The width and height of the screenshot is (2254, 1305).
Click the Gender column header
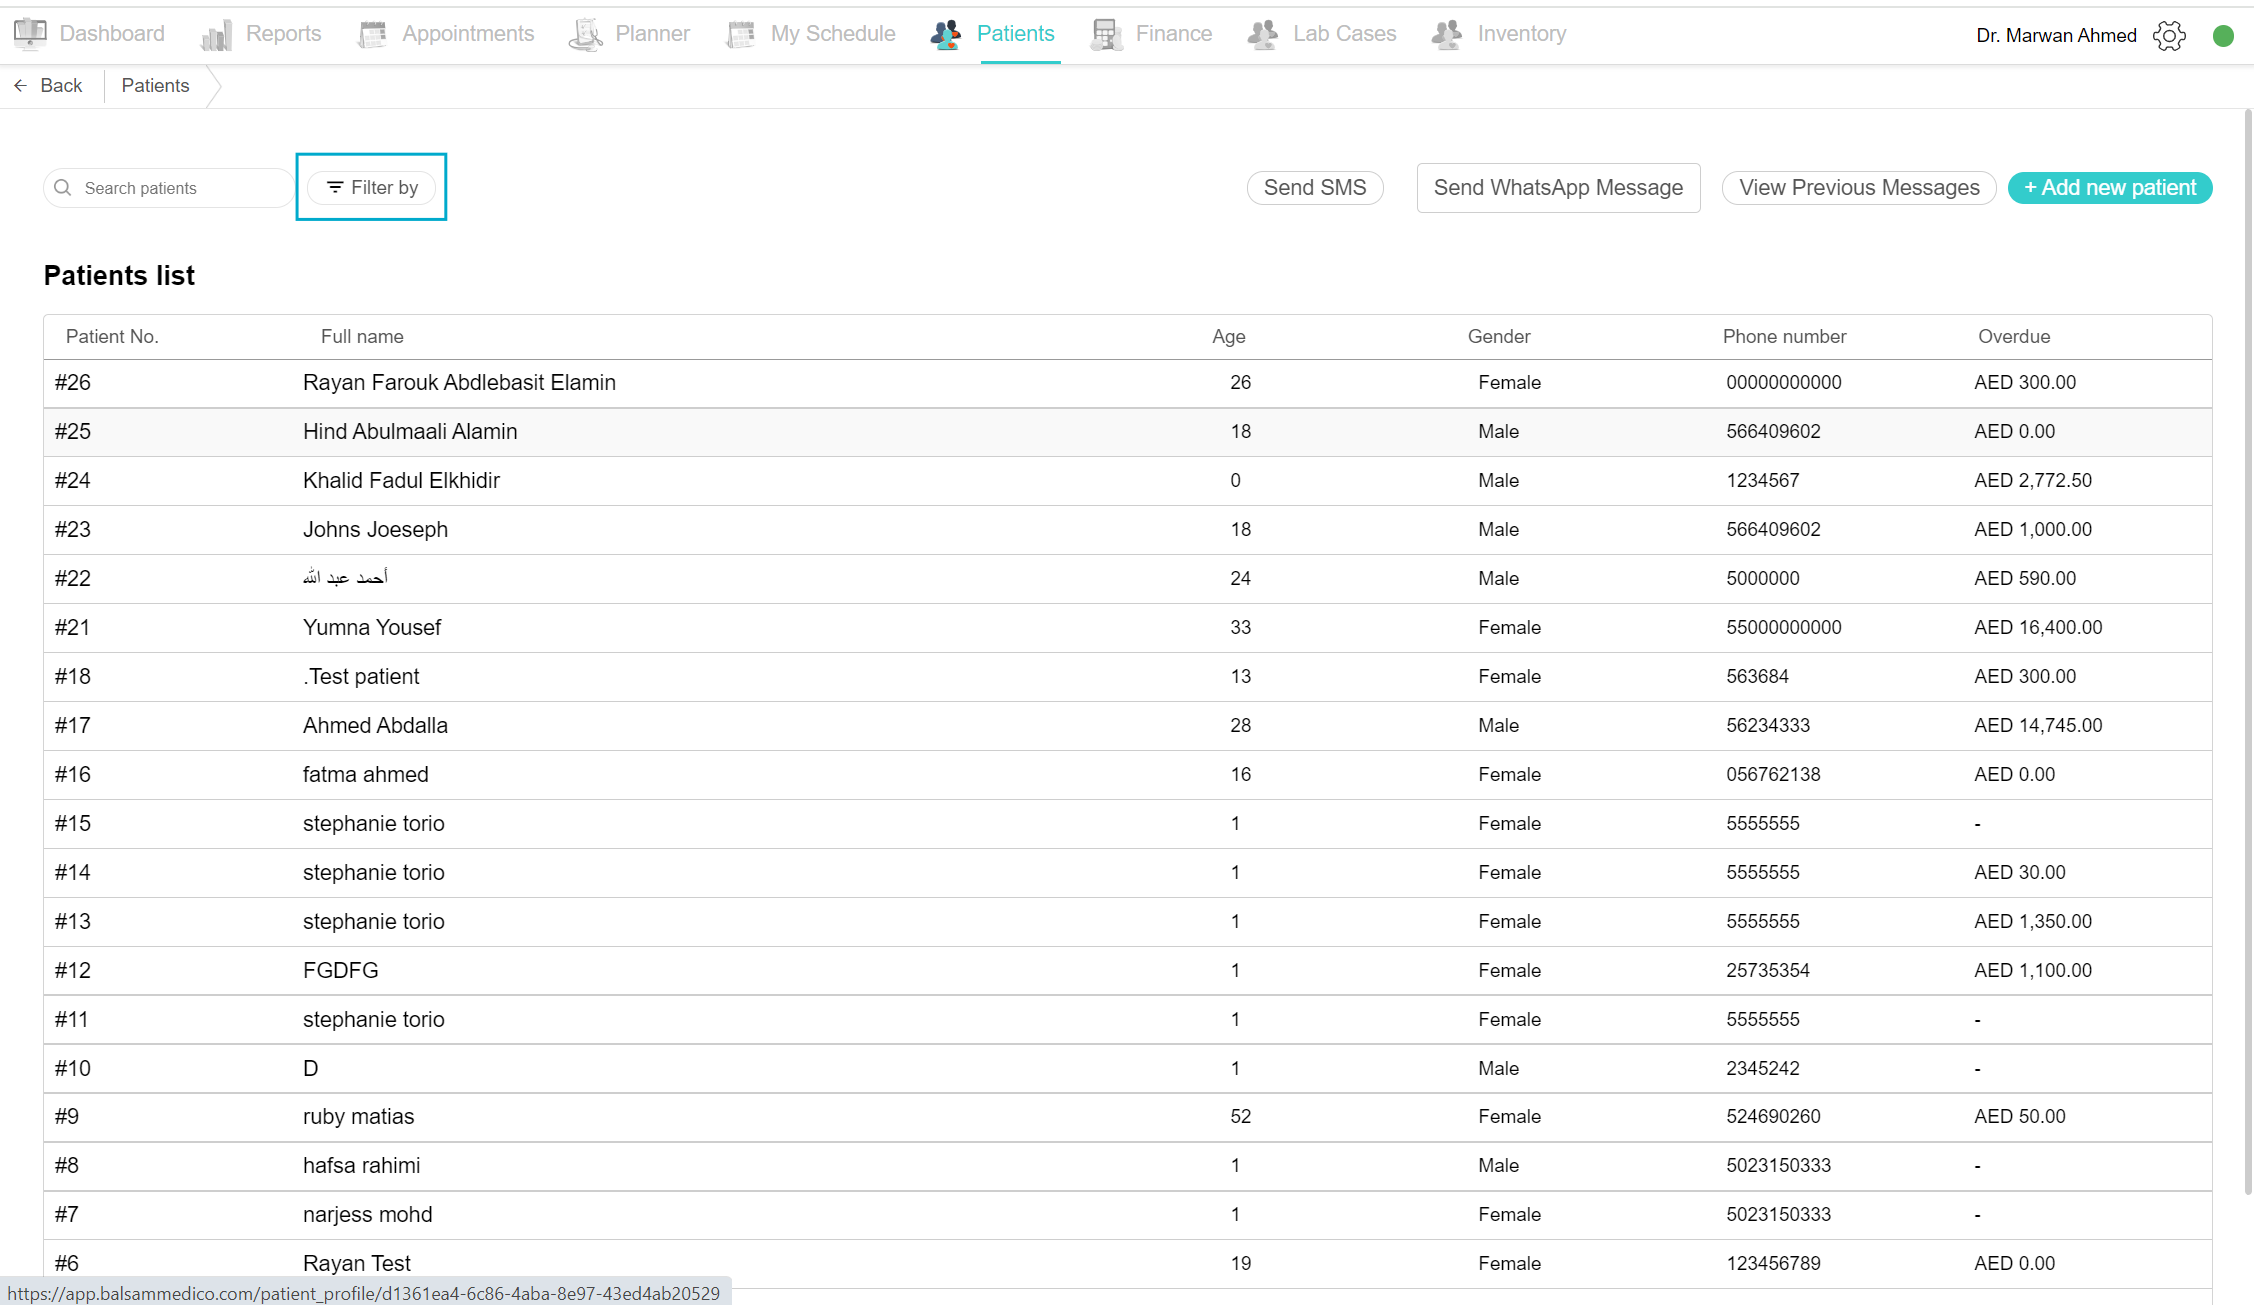(x=1498, y=337)
